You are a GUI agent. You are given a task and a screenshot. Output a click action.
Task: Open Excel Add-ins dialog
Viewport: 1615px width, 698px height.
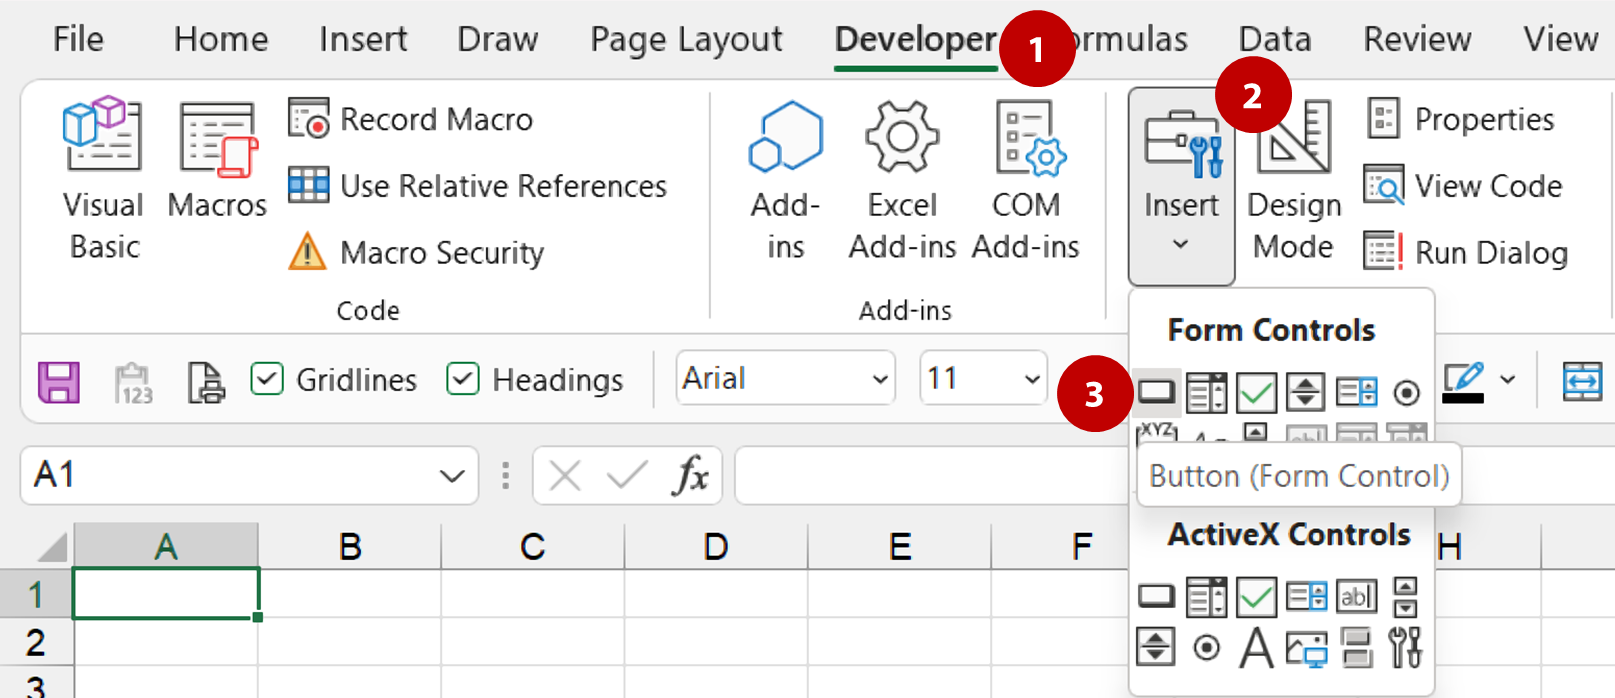point(902,178)
